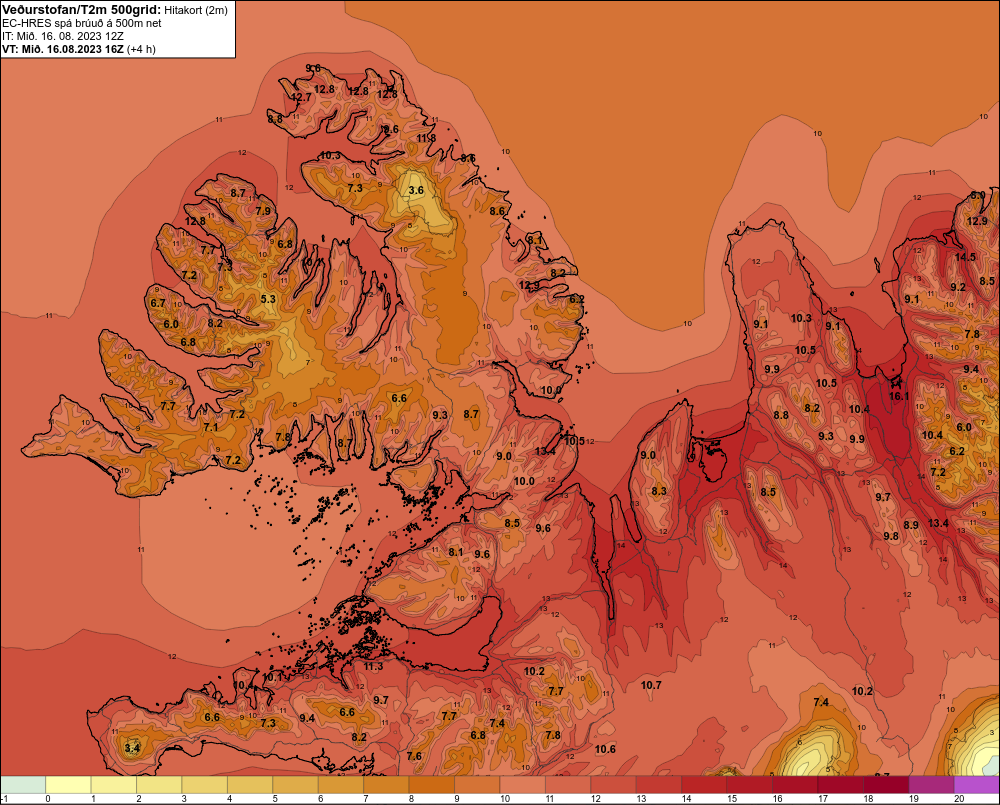
Task: Select the legend swatch between 16 and 17
Action: click(795, 784)
